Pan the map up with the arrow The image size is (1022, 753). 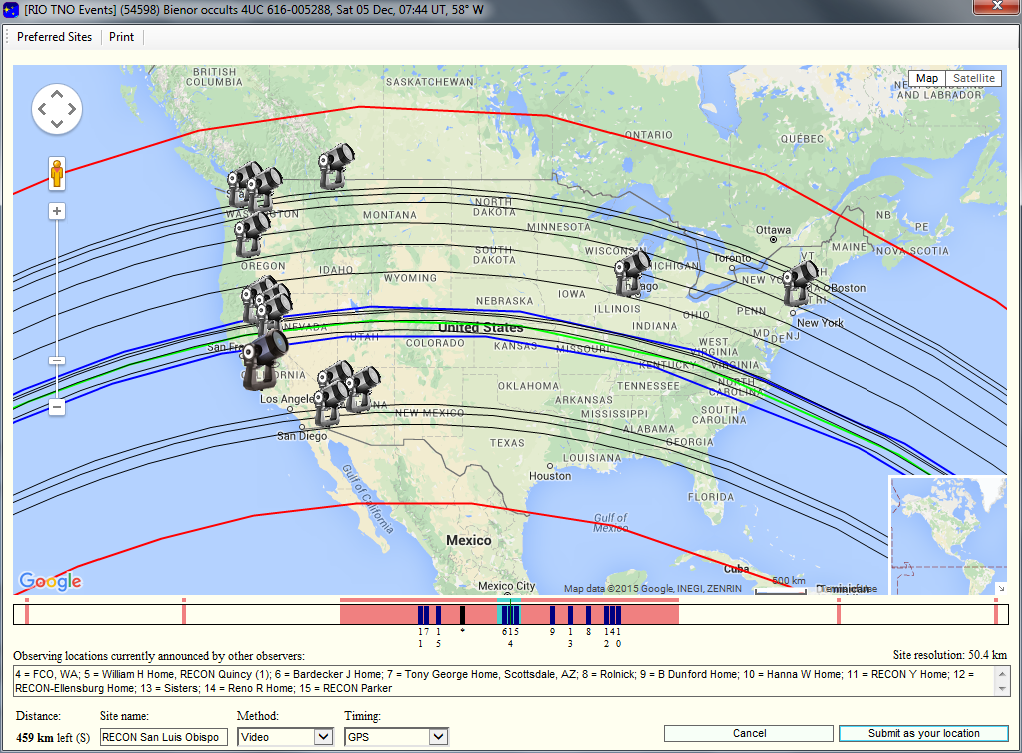tap(57, 95)
